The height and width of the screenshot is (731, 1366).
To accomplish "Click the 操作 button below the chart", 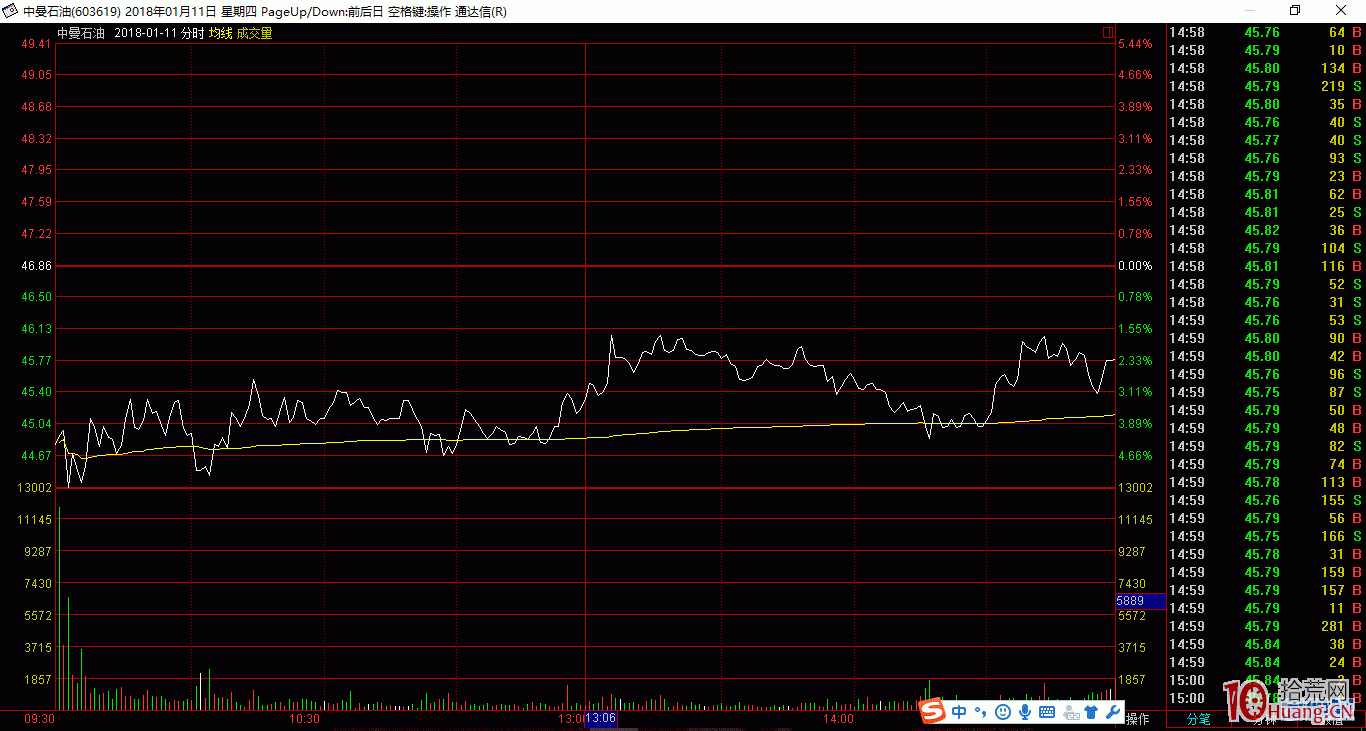I will pos(1138,719).
